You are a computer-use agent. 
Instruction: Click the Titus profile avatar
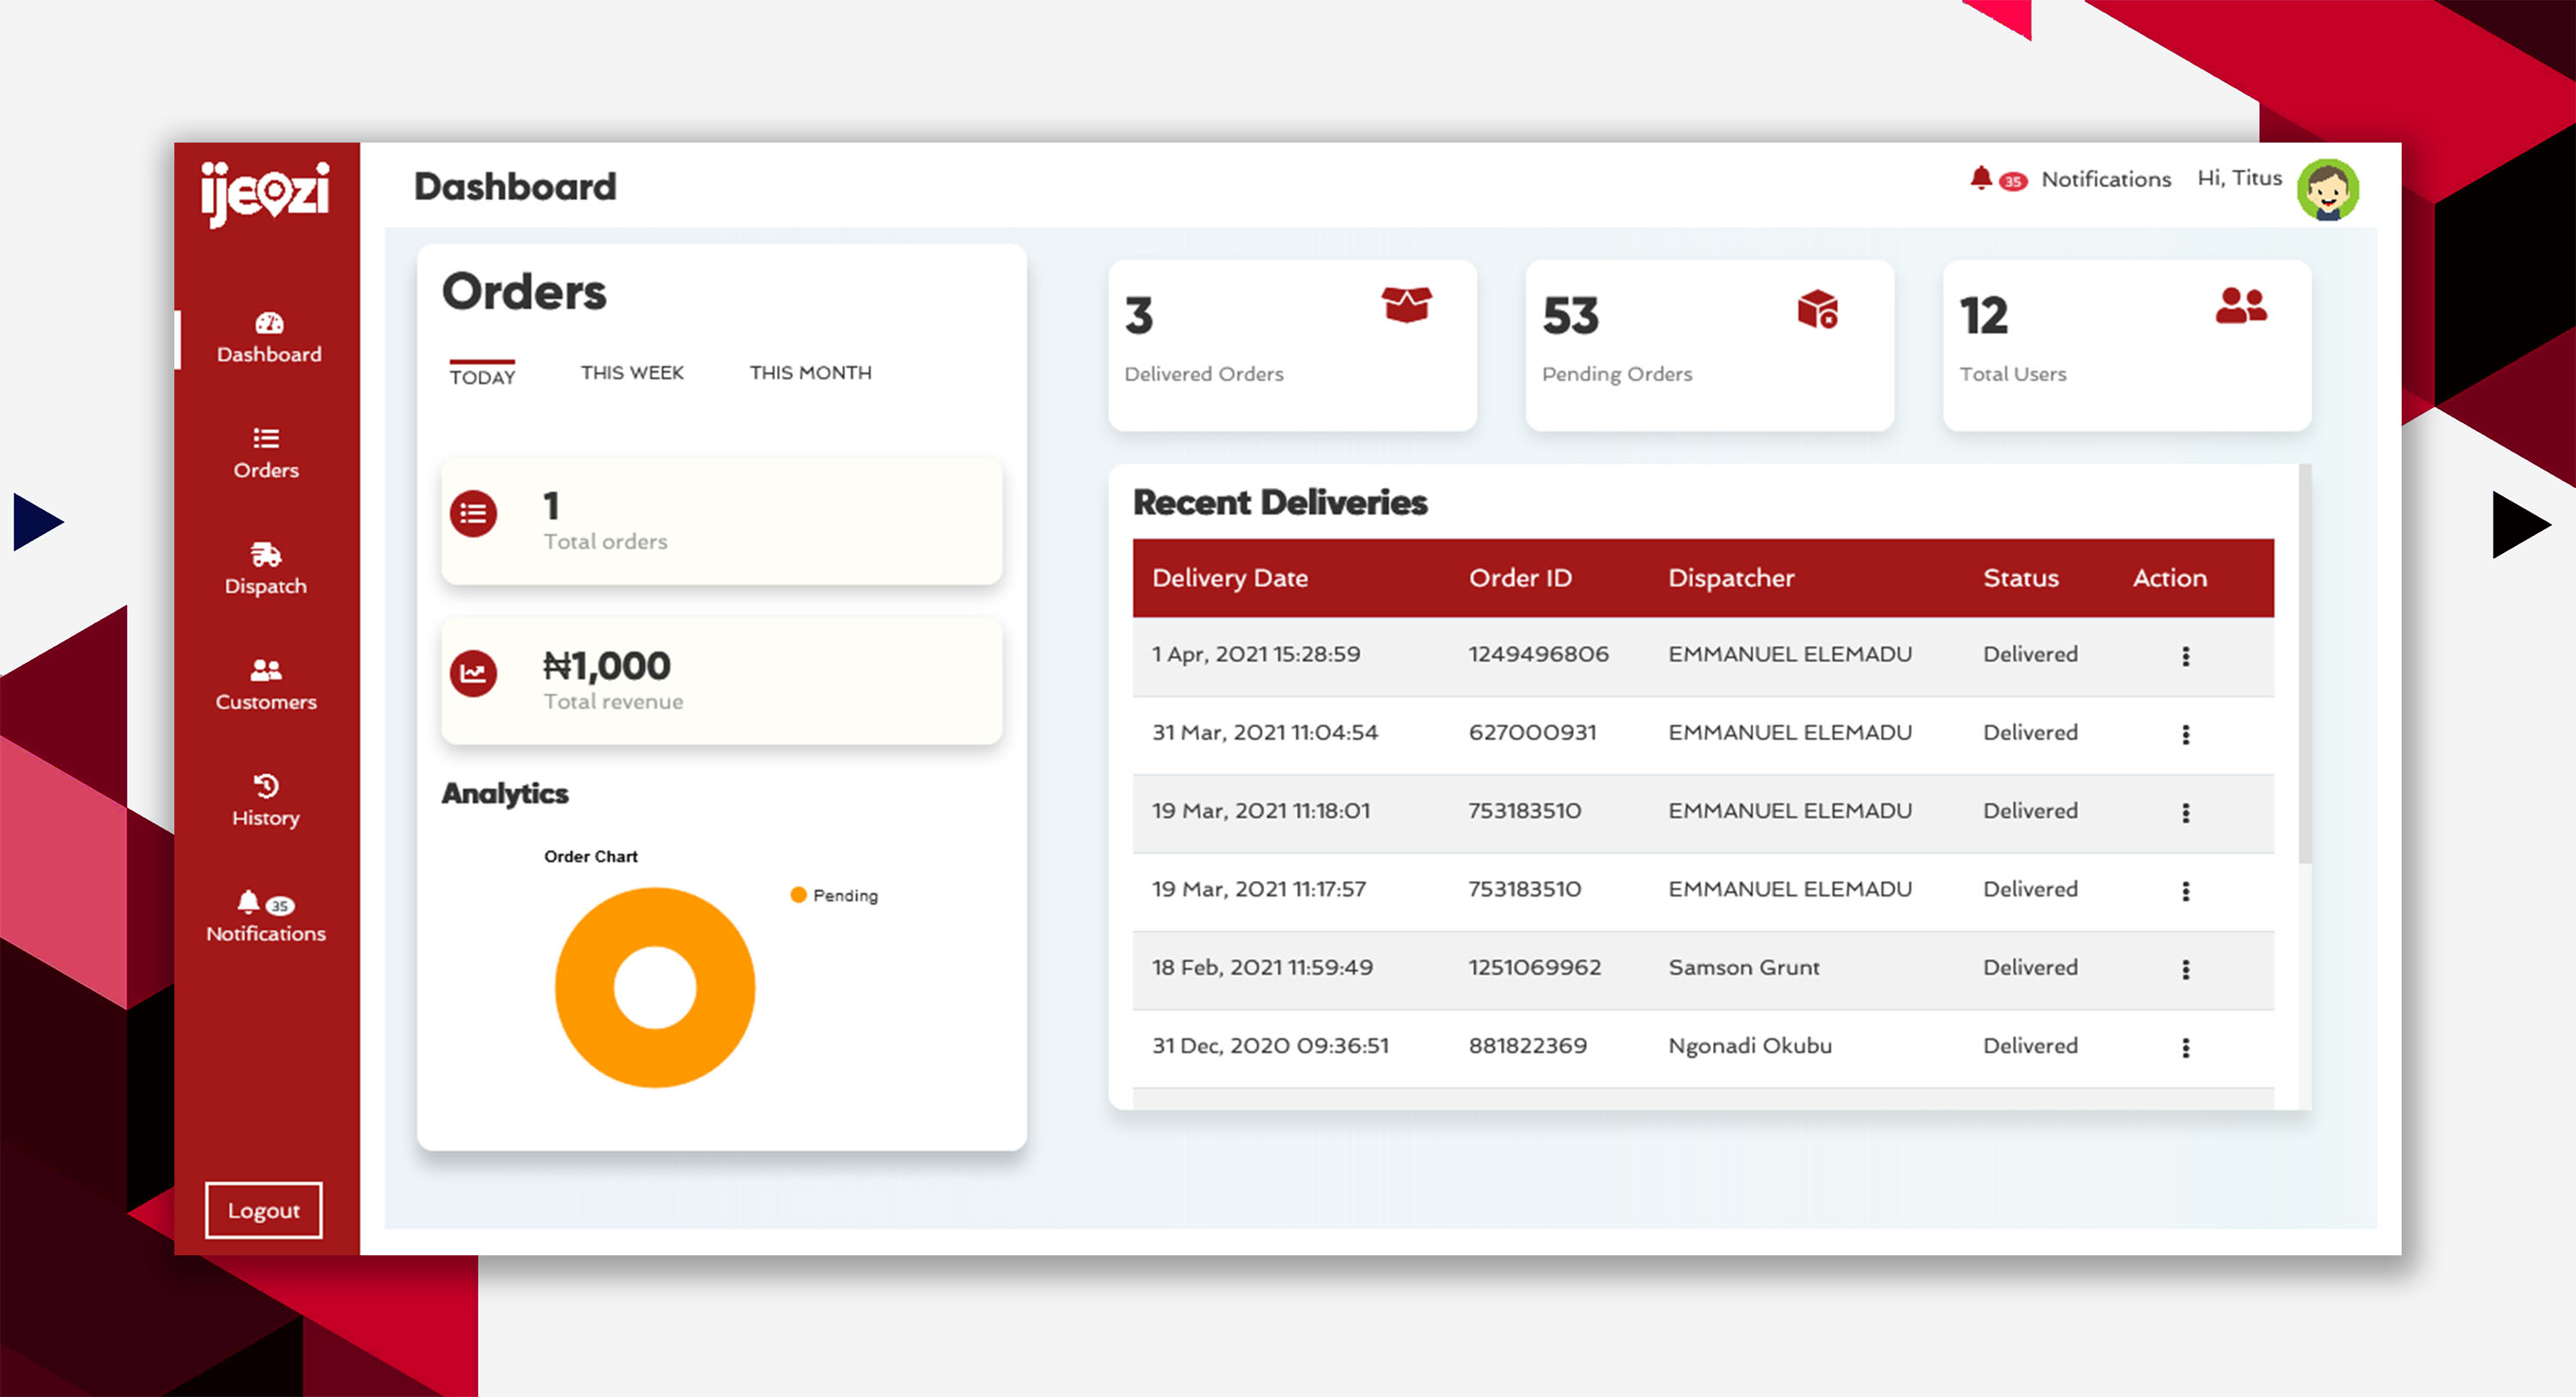(2328, 189)
